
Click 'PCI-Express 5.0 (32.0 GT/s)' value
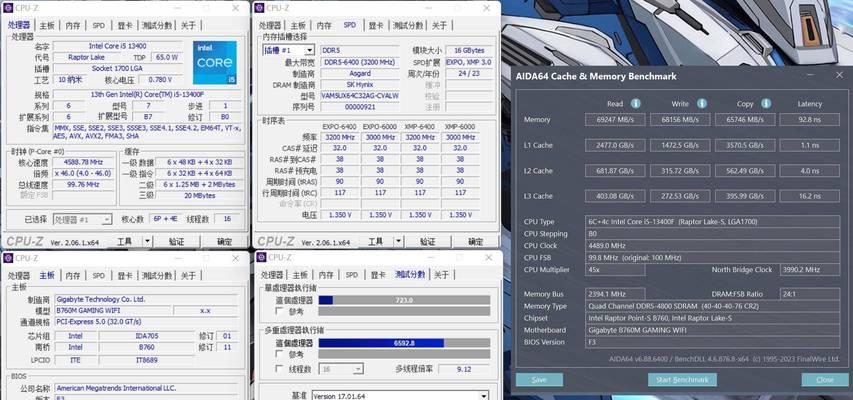point(146,322)
